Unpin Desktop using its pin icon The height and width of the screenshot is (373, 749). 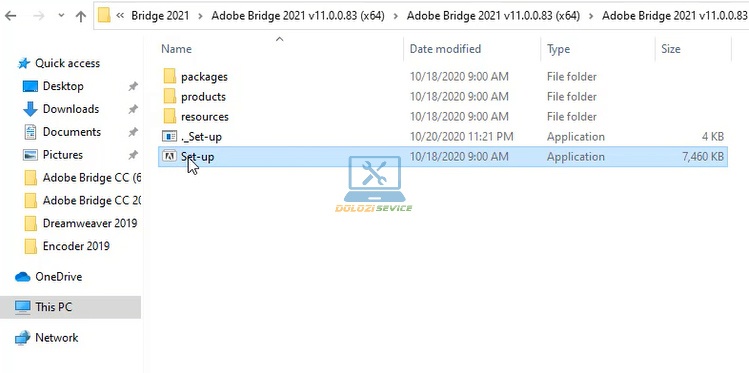(133, 86)
